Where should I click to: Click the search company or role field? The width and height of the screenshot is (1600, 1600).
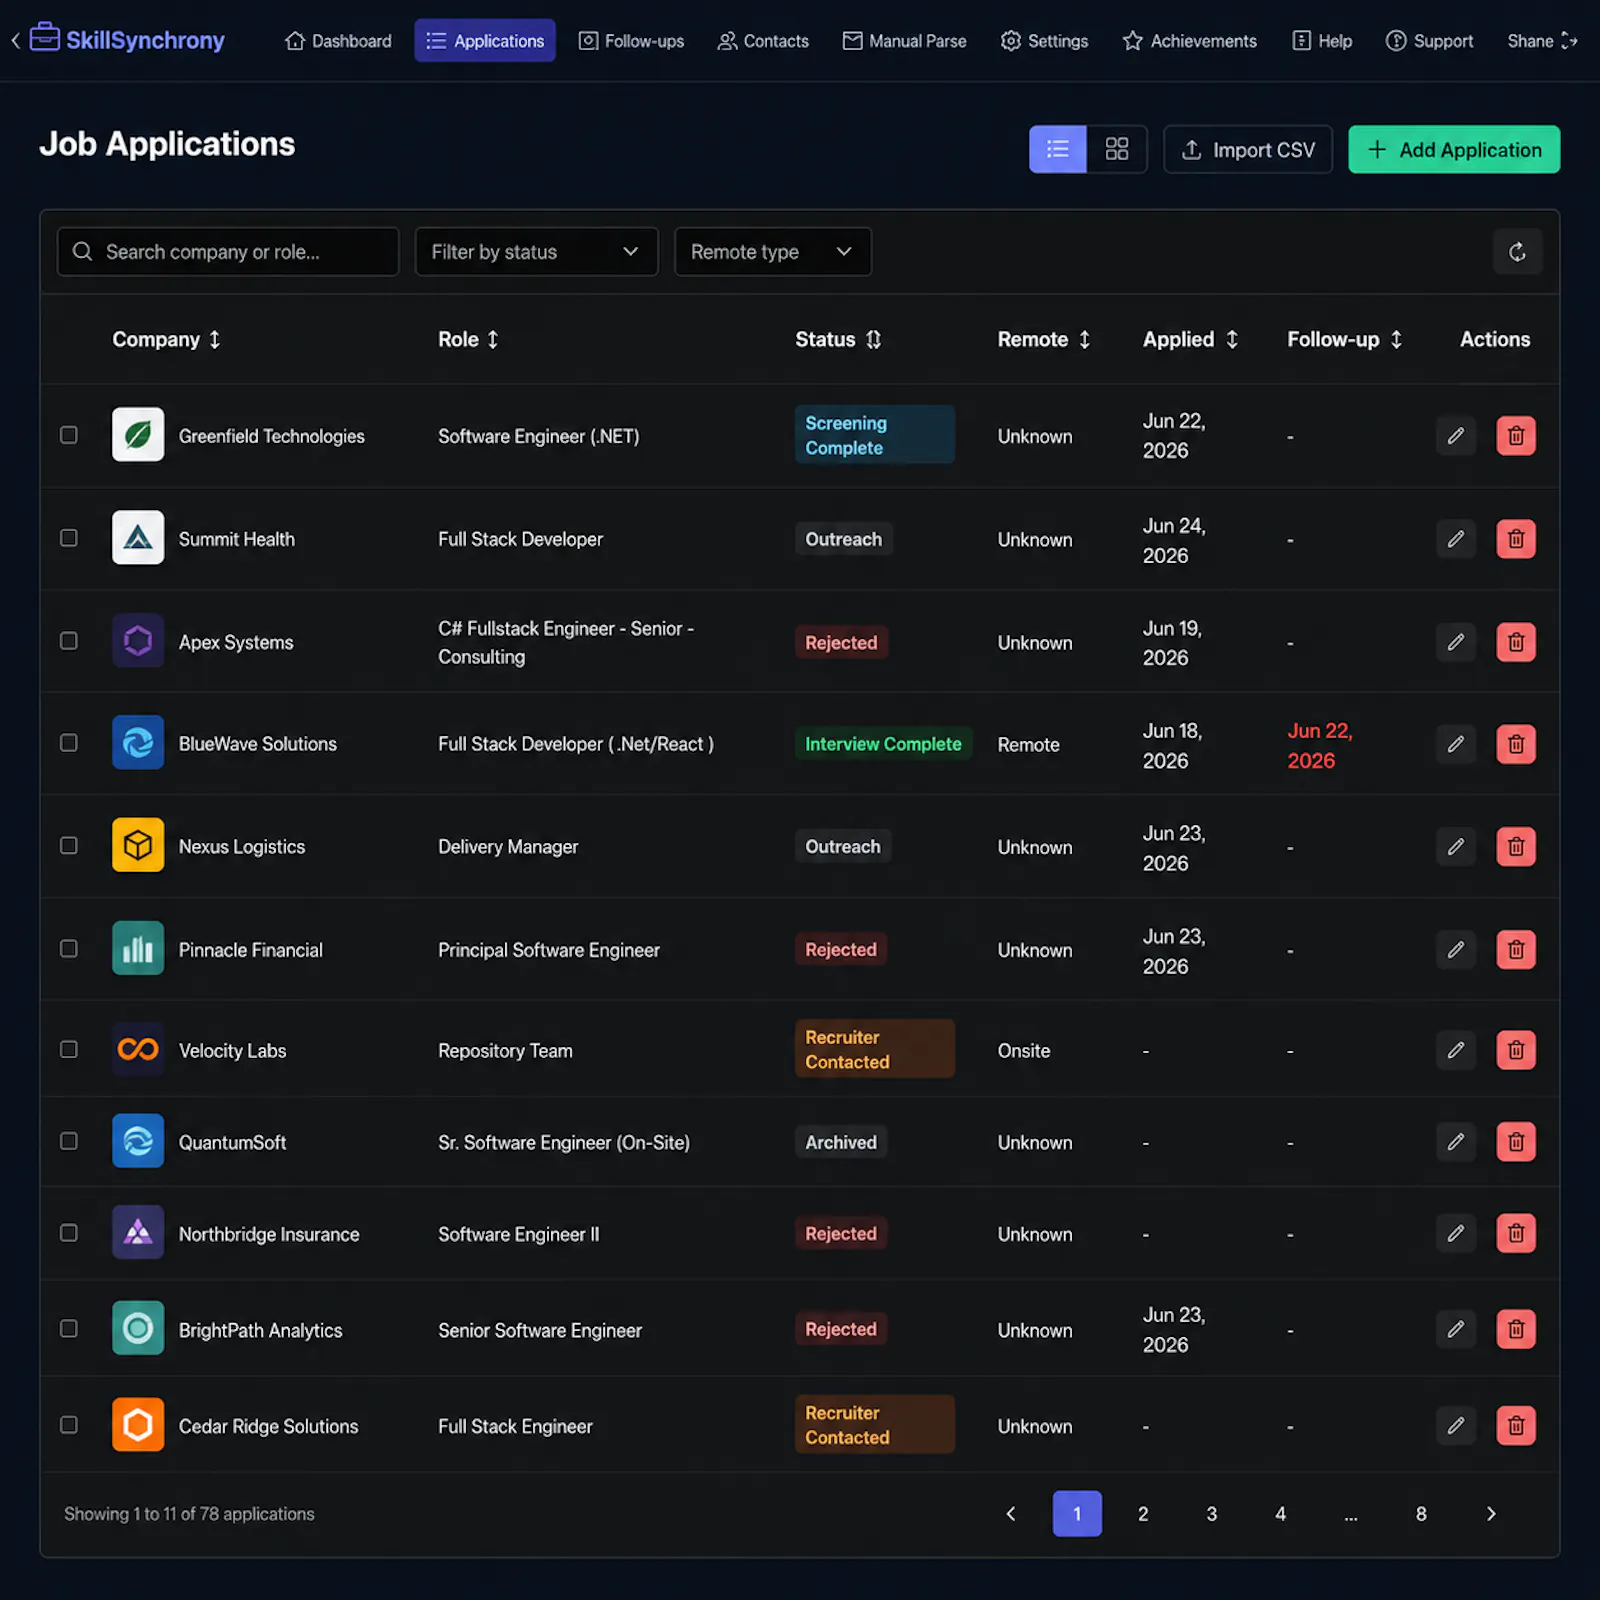pos(228,252)
